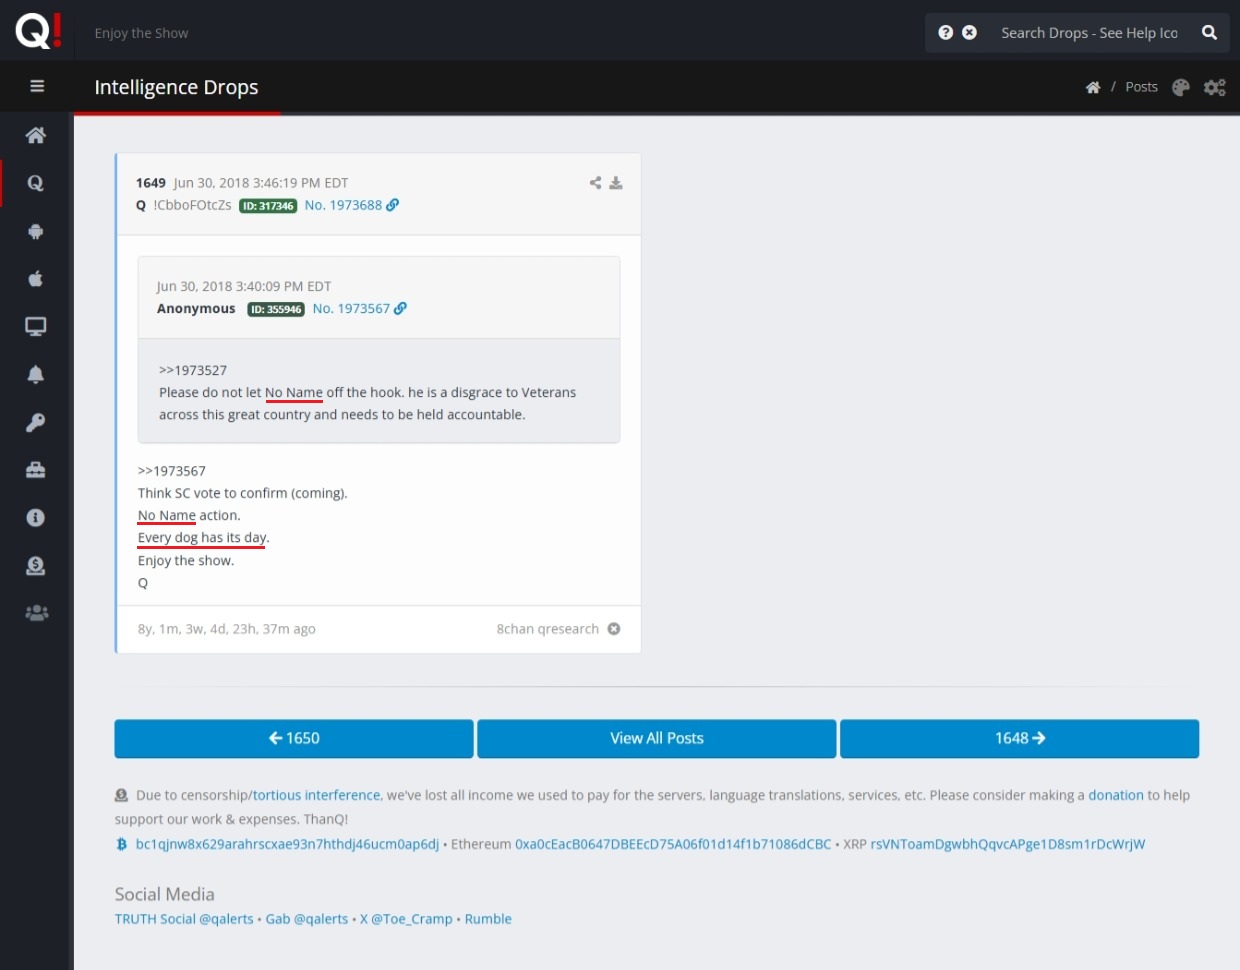Click the ID: 317346 badge

tap(268, 206)
